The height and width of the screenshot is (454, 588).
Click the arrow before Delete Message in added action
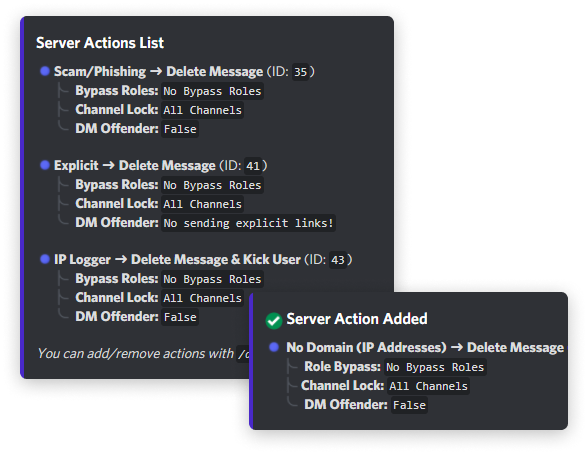pos(457,348)
